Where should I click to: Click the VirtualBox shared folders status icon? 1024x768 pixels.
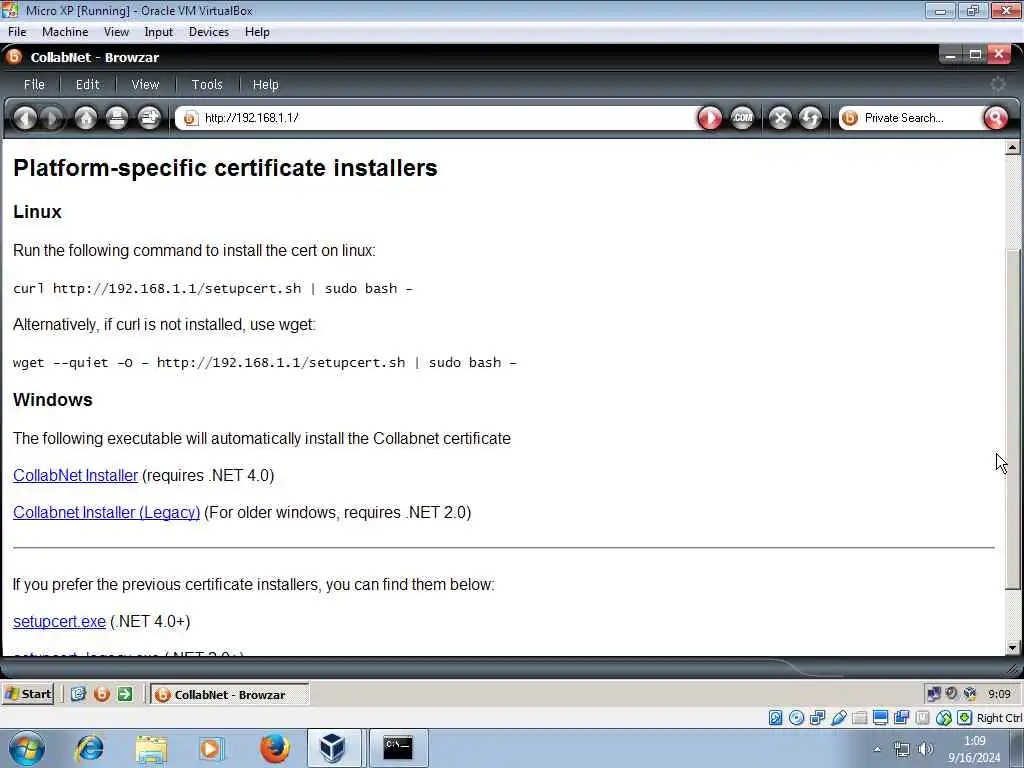click(859, 718)
